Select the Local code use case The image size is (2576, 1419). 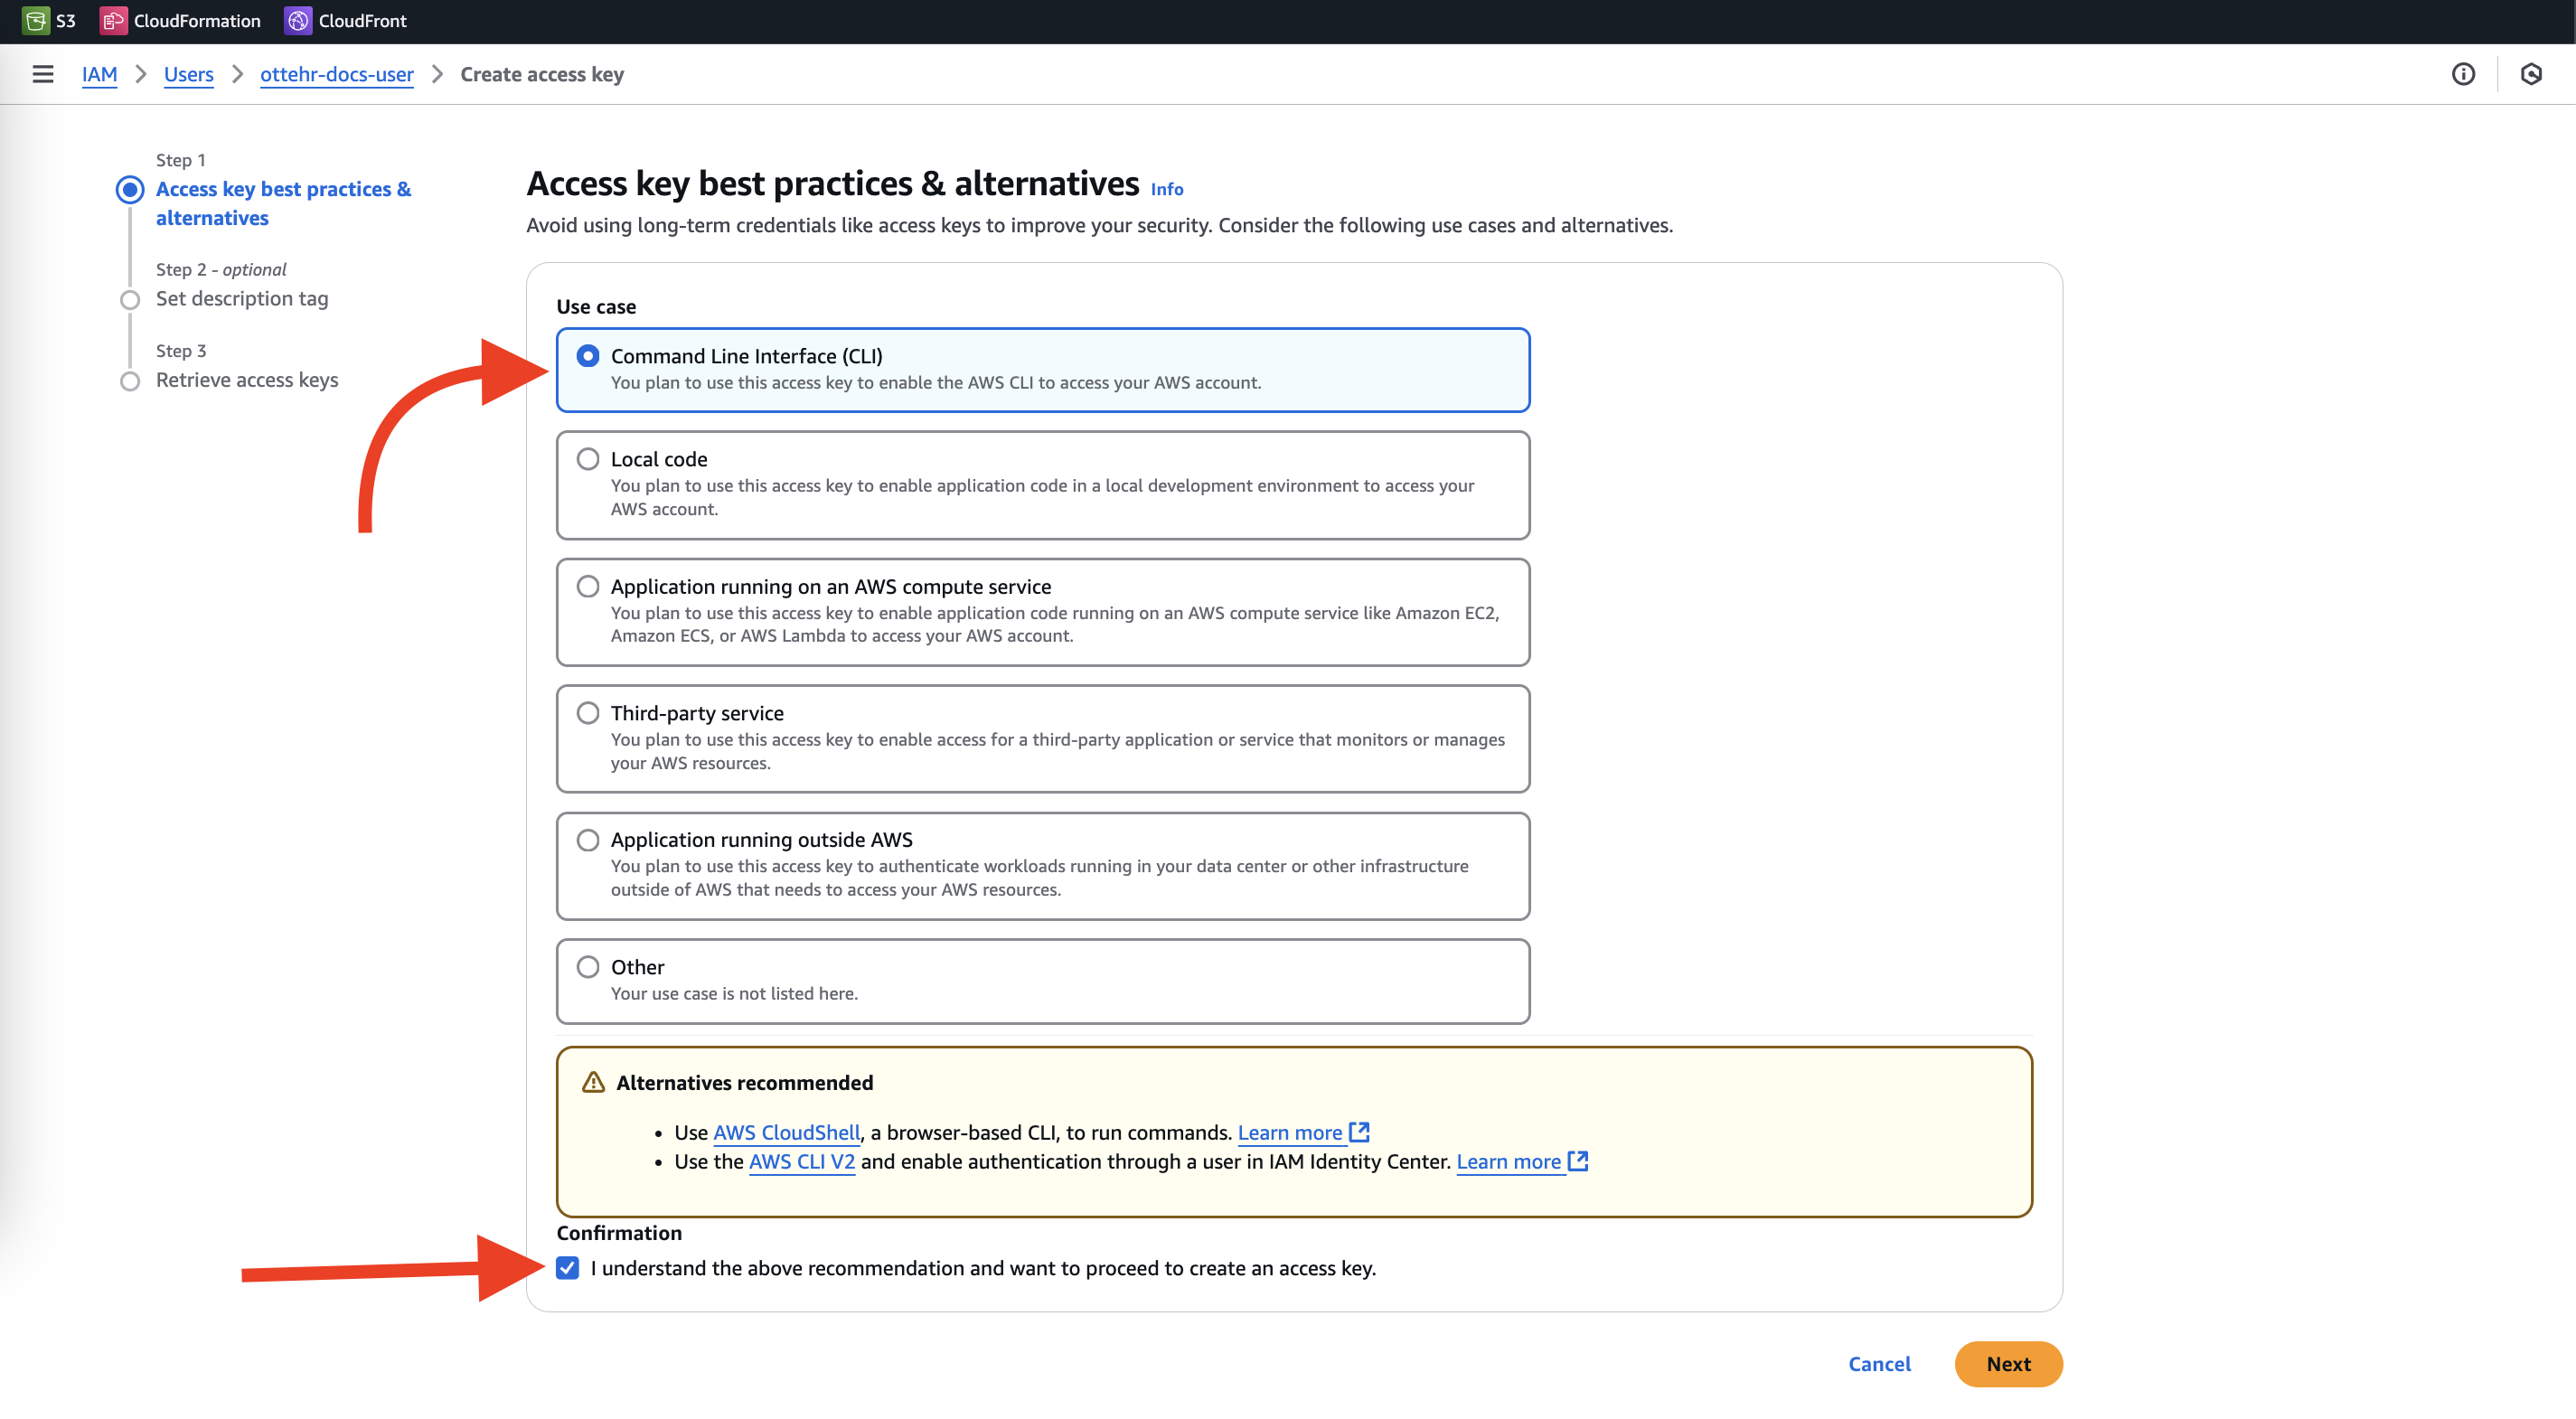588,458
